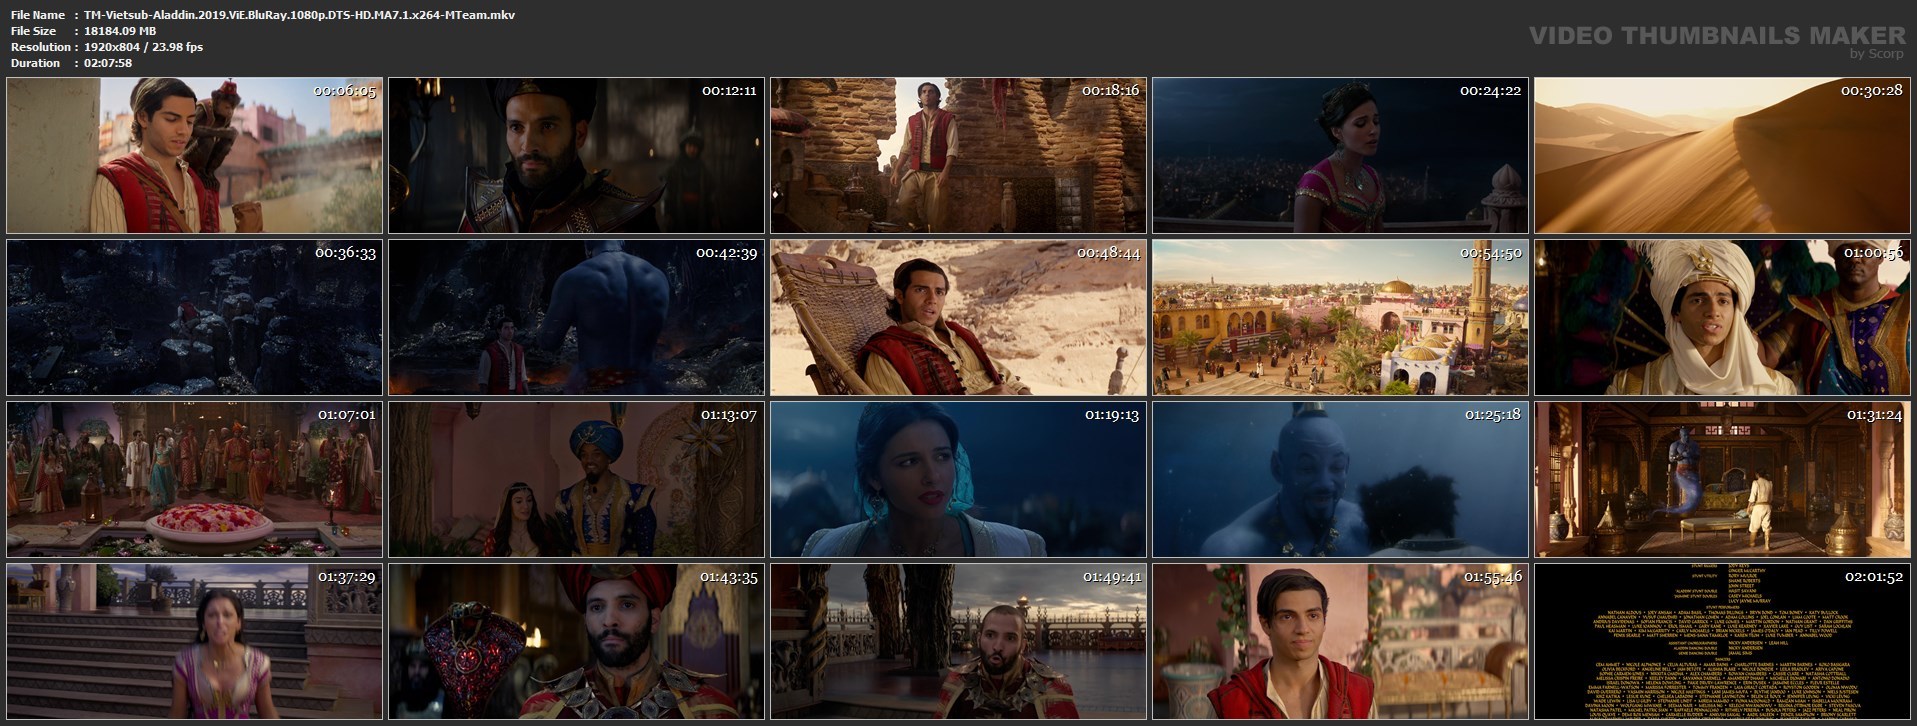Select the thumbnail stamped 00:18:16
Screen dimensions: 1917x726
click(x=958, y=156)
